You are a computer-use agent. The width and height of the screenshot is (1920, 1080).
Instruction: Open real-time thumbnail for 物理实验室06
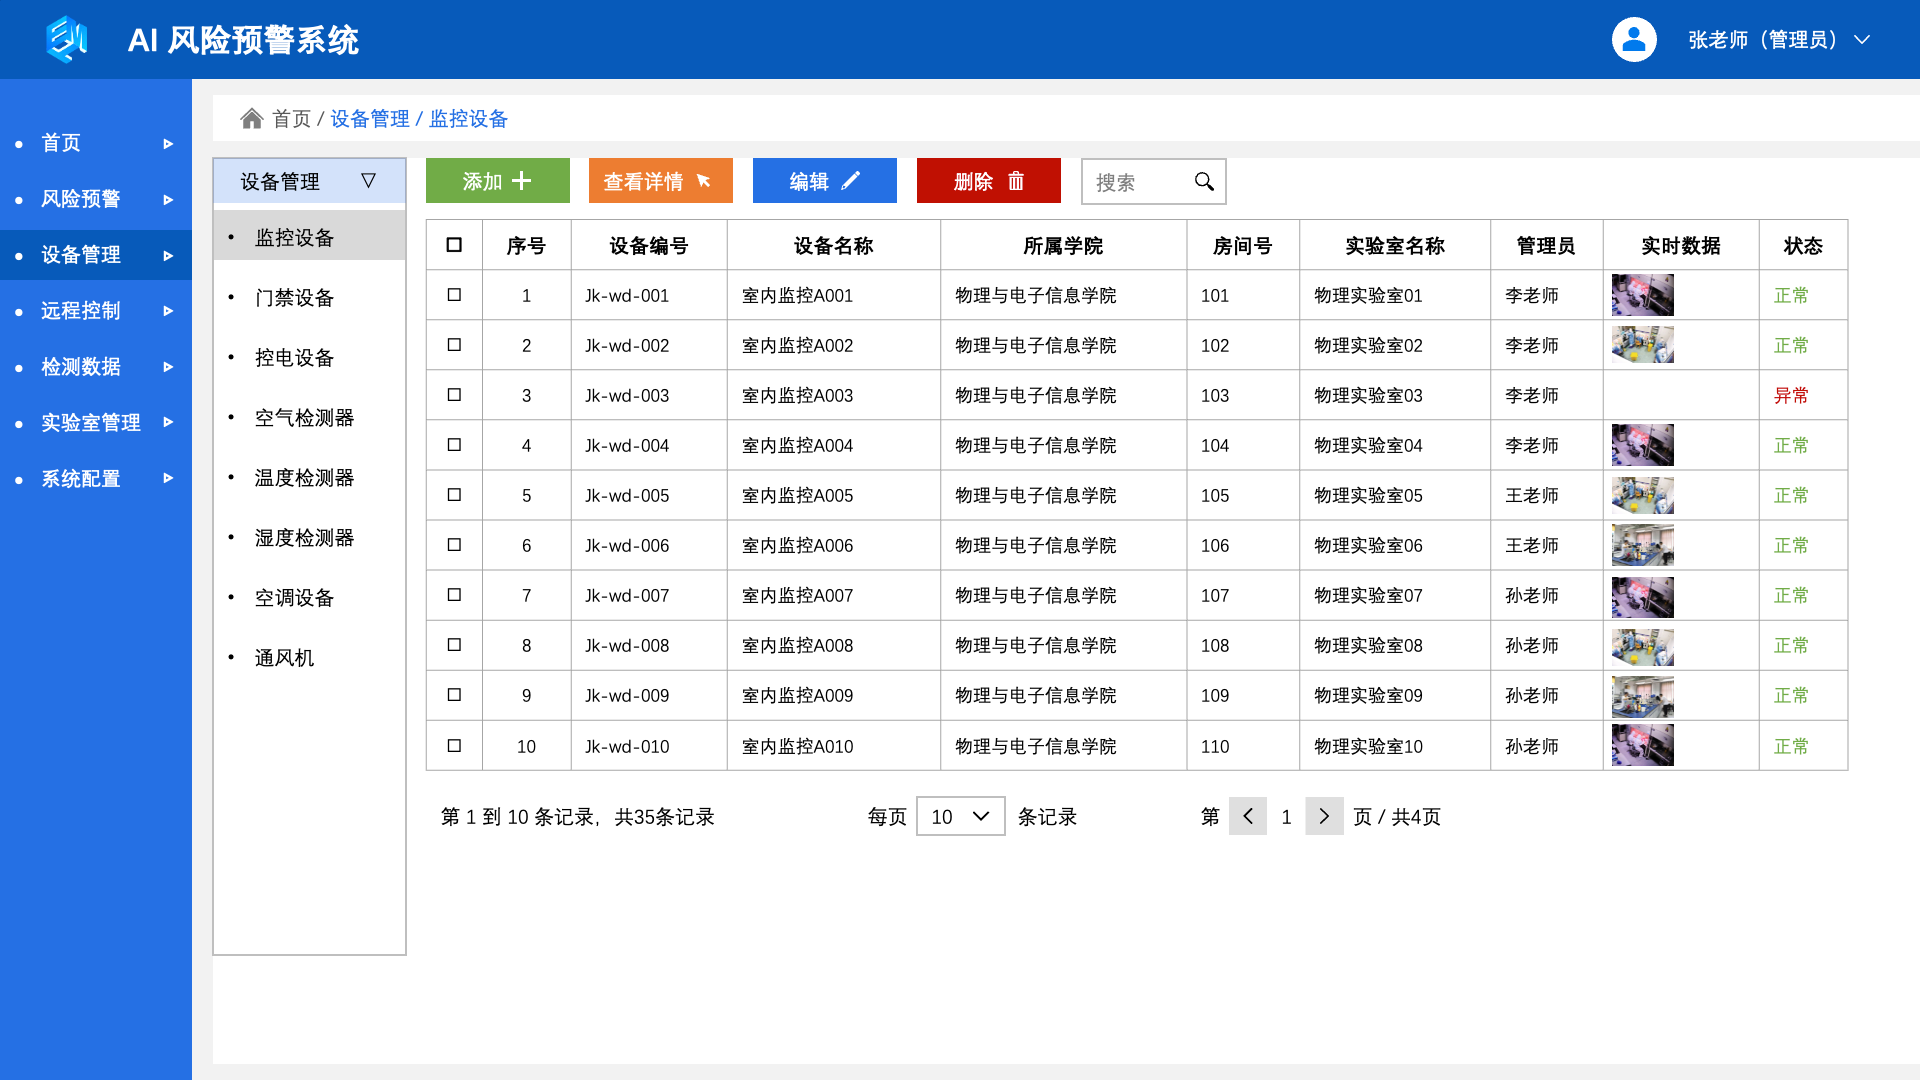point(1642,545)
